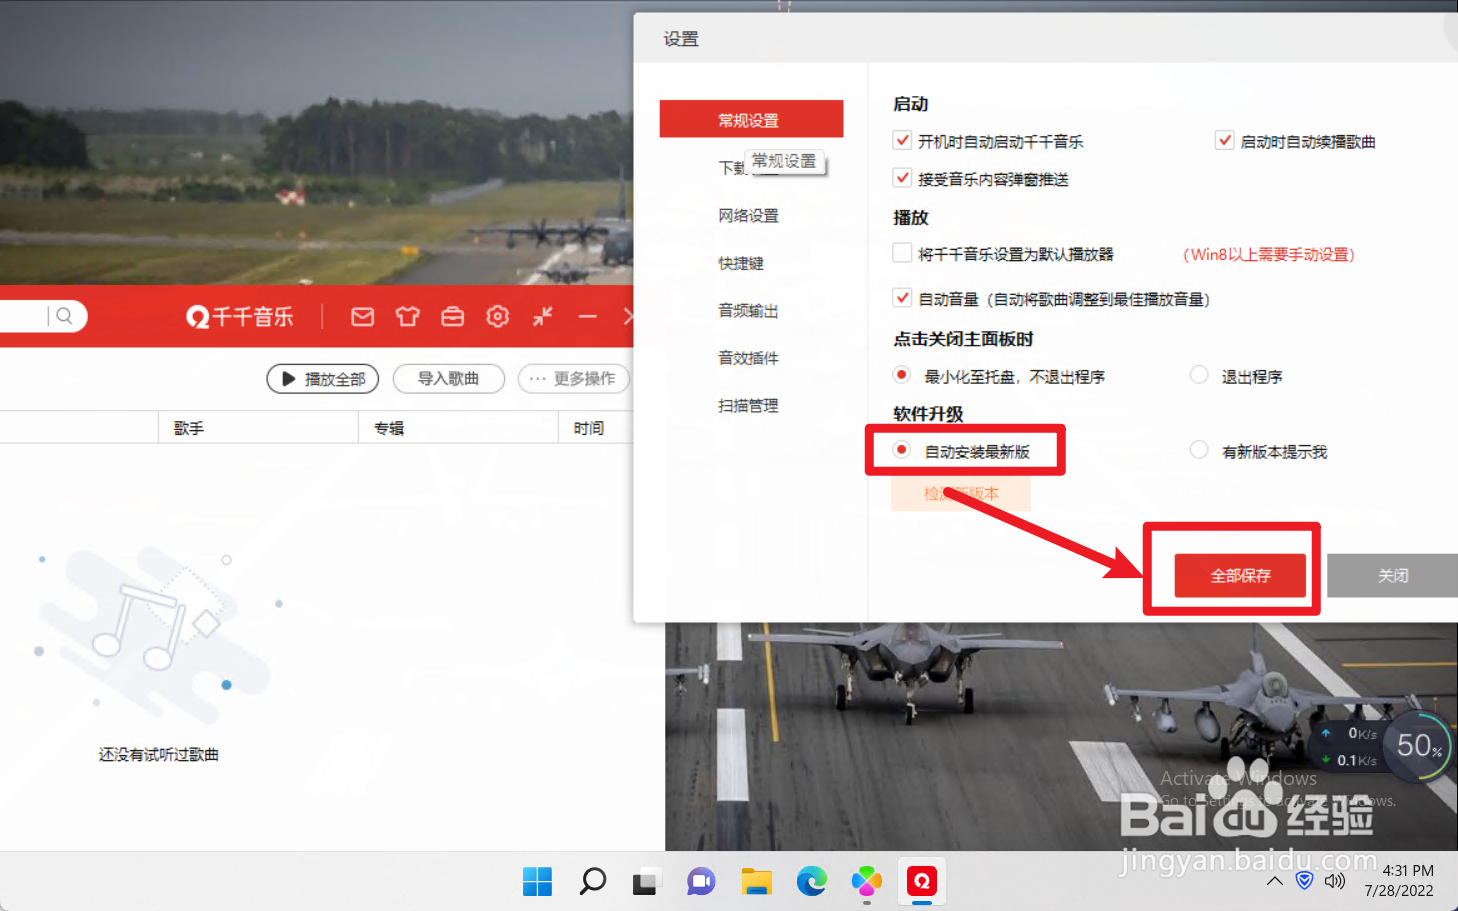Click the 关闭 button in settings
1458x911 pixels.
[x=1392, y=575]
